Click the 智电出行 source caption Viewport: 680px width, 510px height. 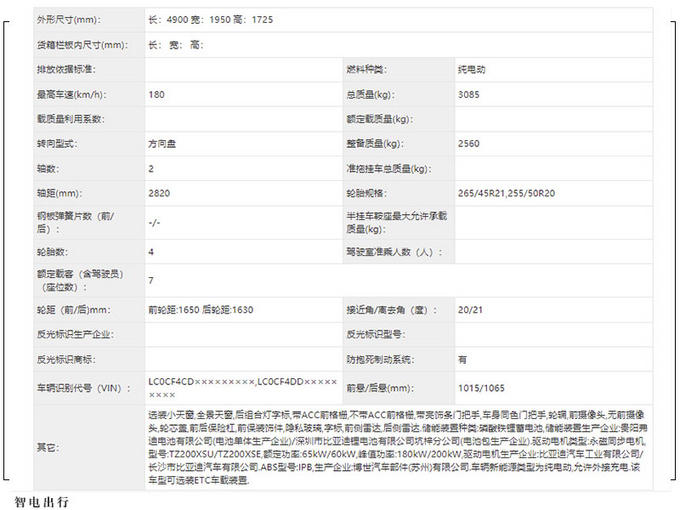point(42,502)
